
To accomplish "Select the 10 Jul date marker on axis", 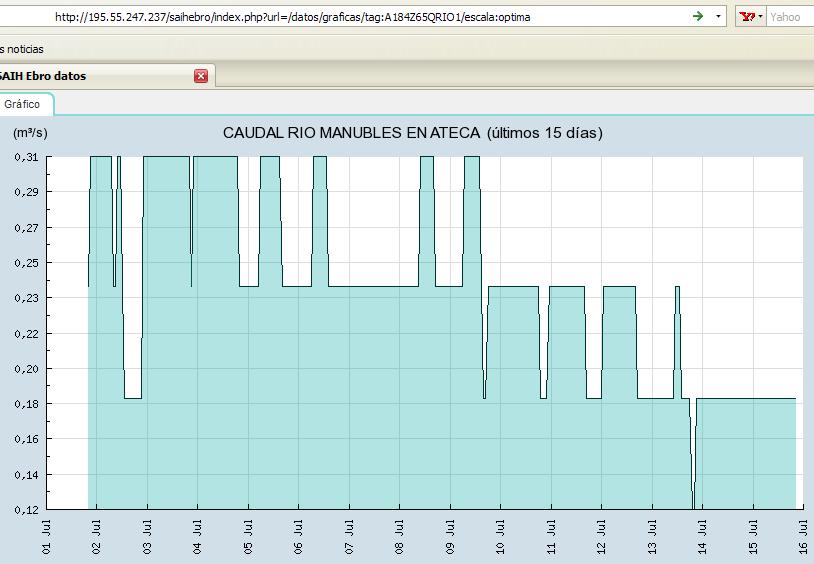I will (x=500, y=538).
